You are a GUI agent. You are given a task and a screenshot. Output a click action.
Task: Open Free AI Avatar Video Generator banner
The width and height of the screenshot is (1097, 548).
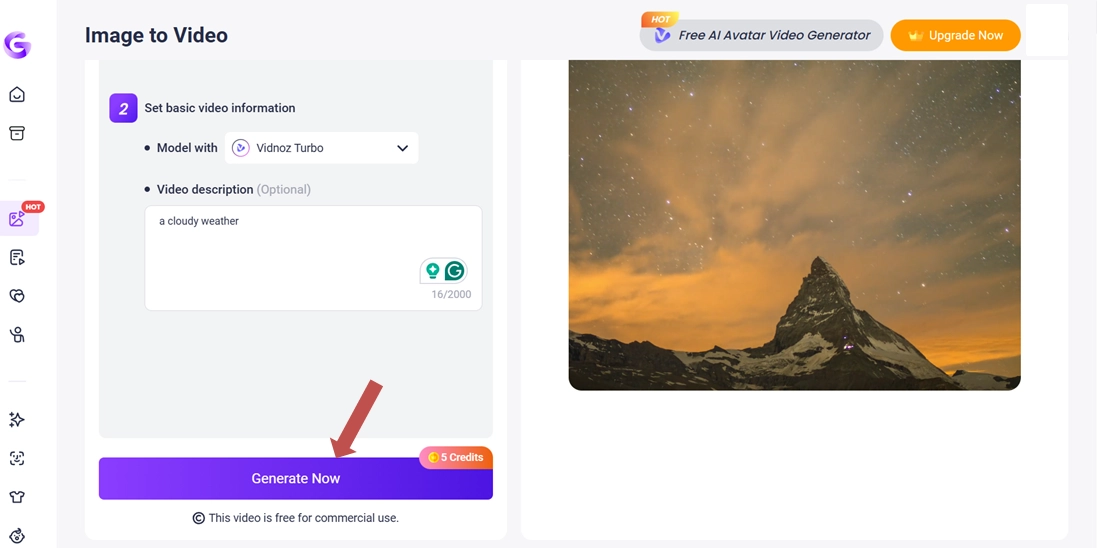pyautogui.click(x=762, y=36)
